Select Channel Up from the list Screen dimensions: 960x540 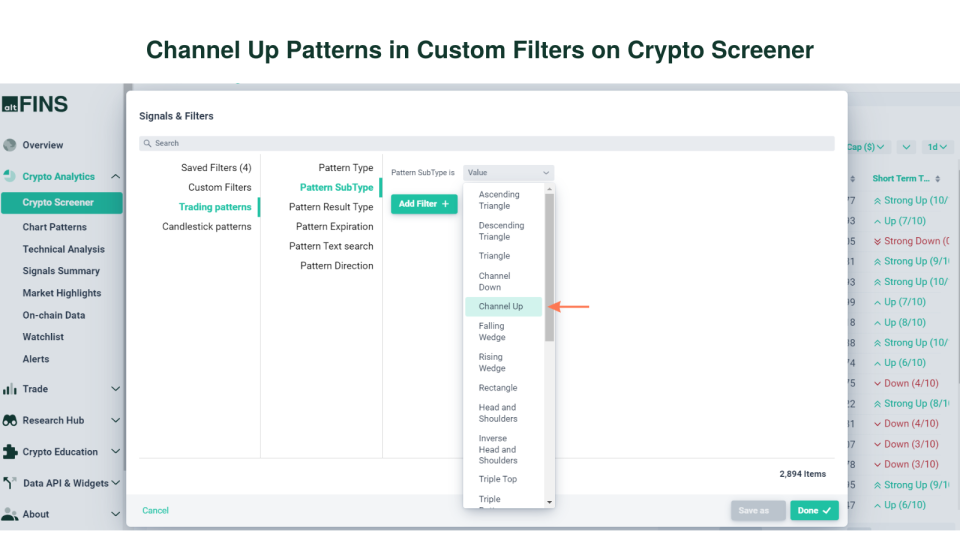502,306
